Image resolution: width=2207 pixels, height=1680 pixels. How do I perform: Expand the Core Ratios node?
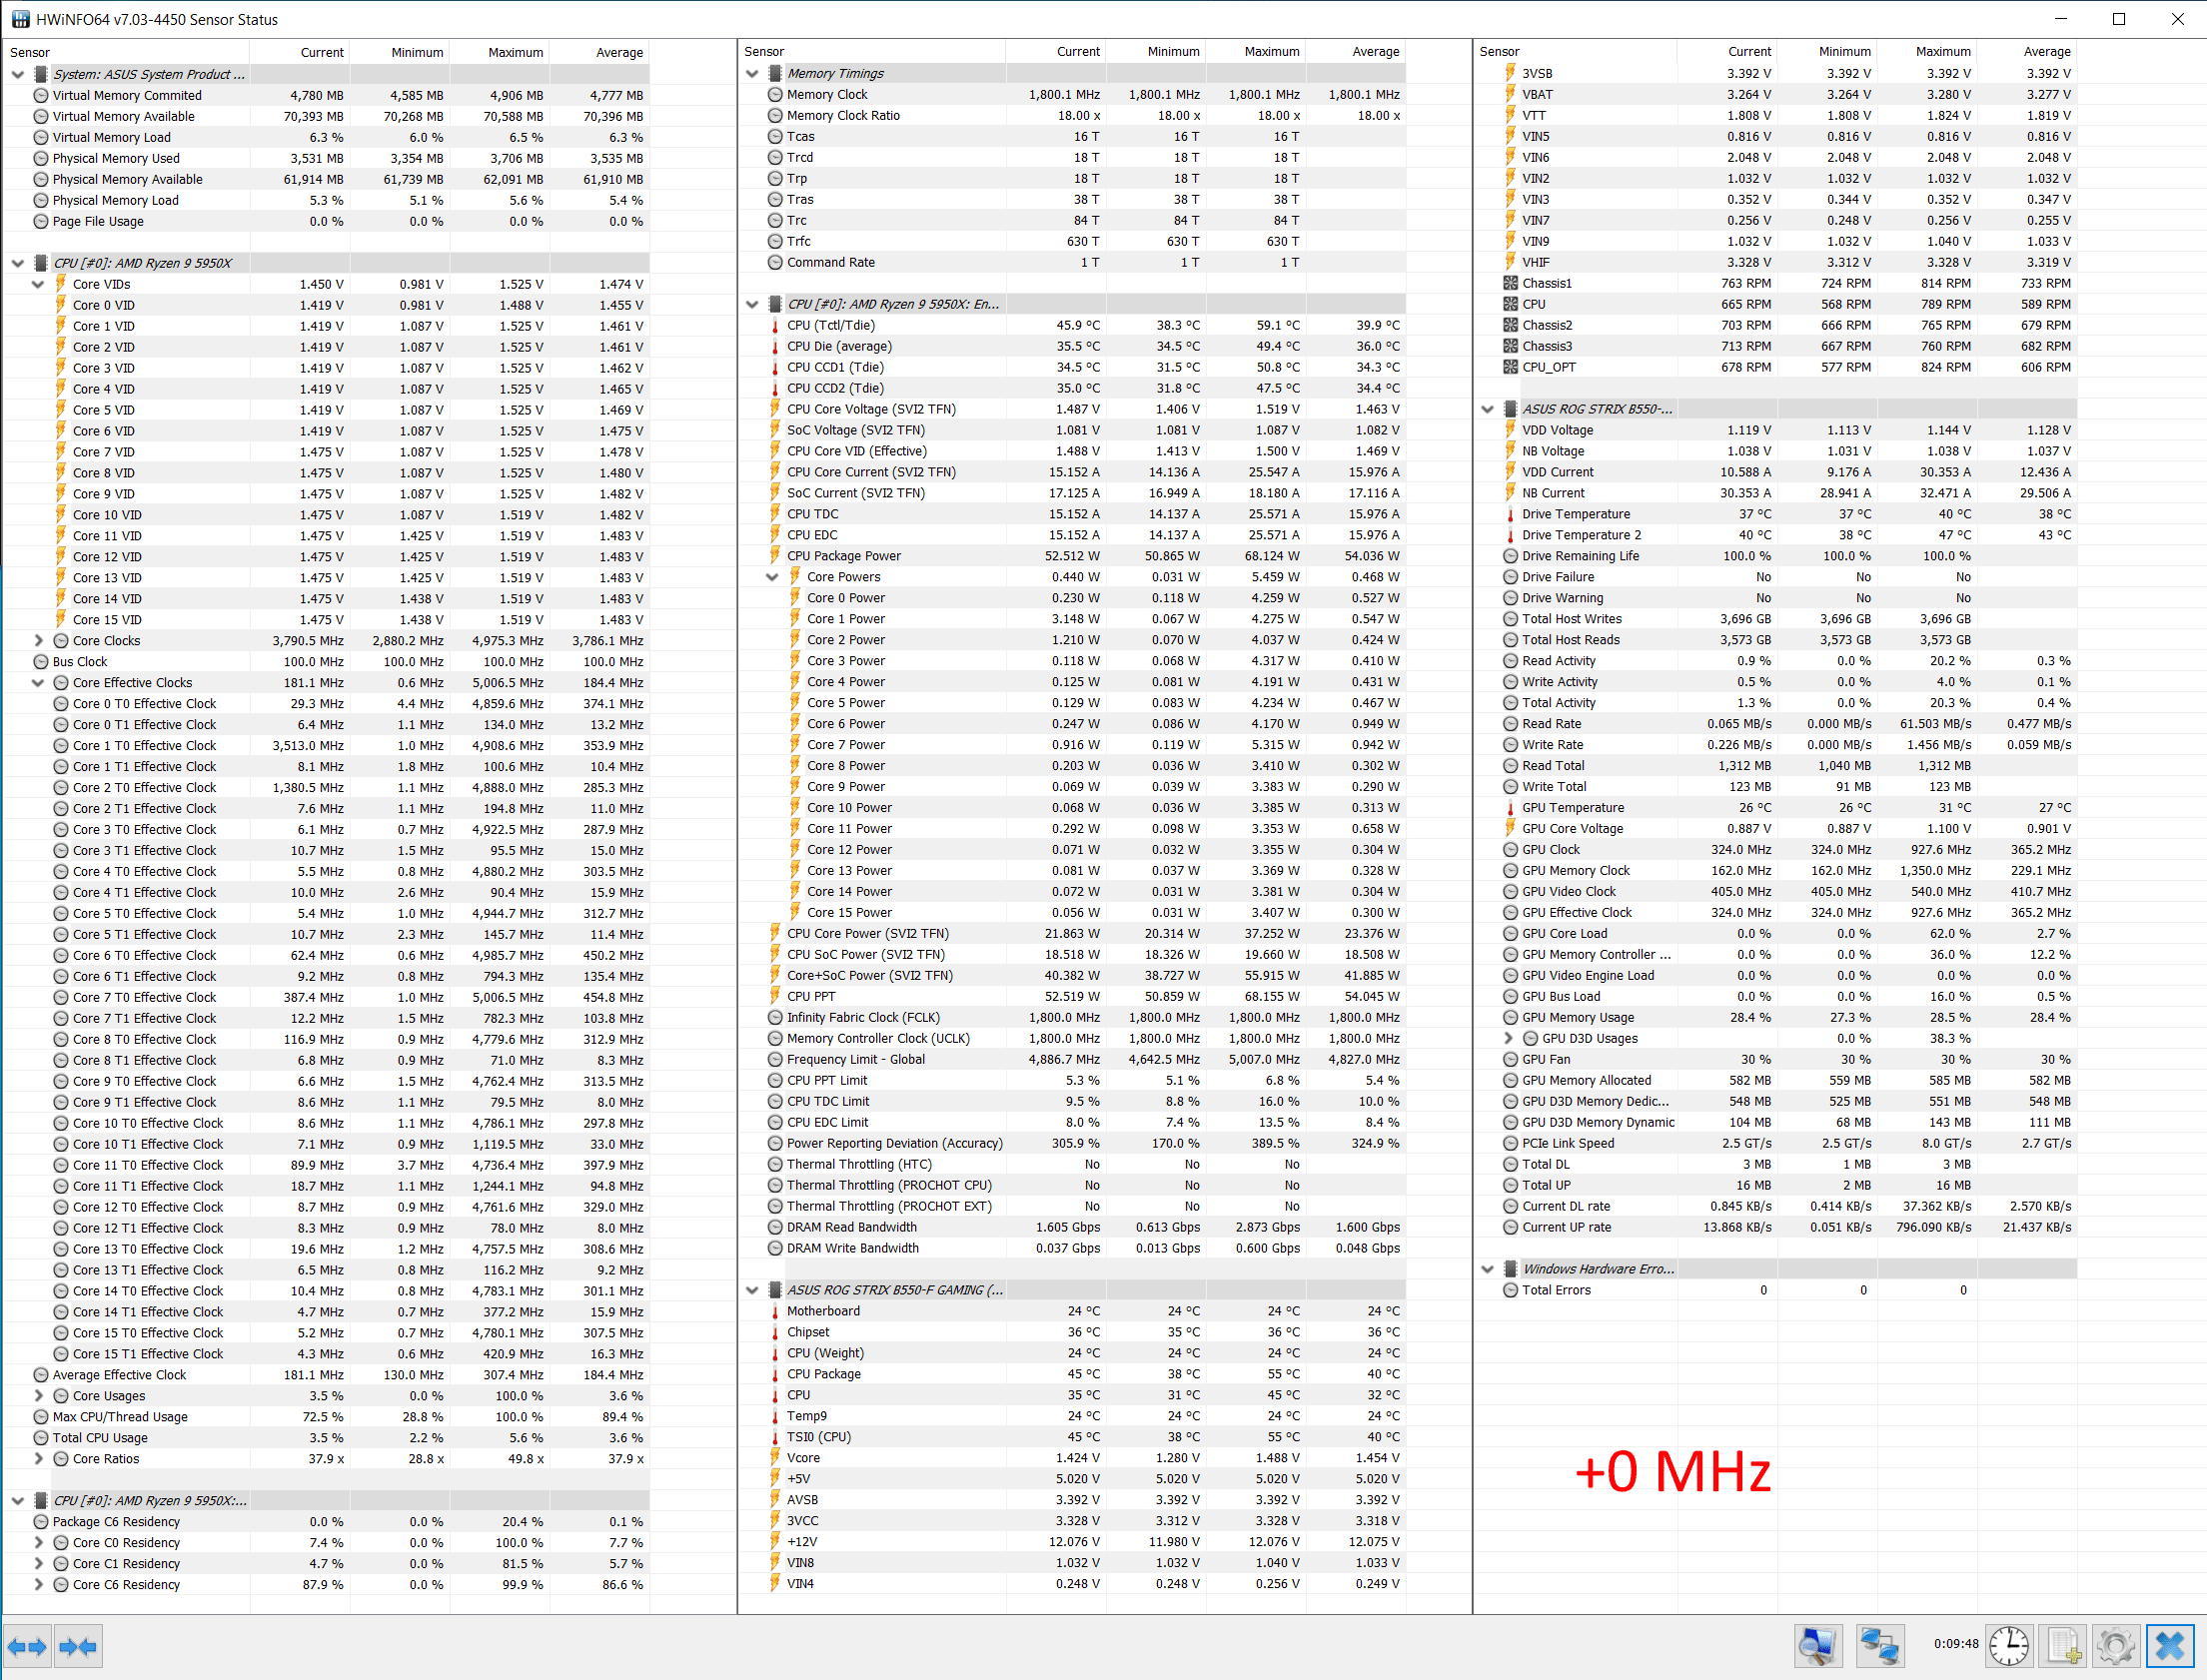[38, 1459]
